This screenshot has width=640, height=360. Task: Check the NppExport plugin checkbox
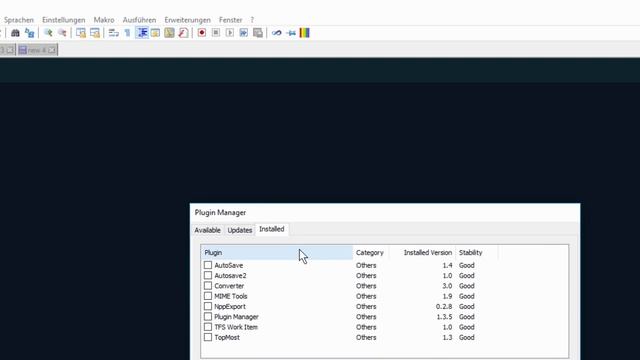(208, 307)
